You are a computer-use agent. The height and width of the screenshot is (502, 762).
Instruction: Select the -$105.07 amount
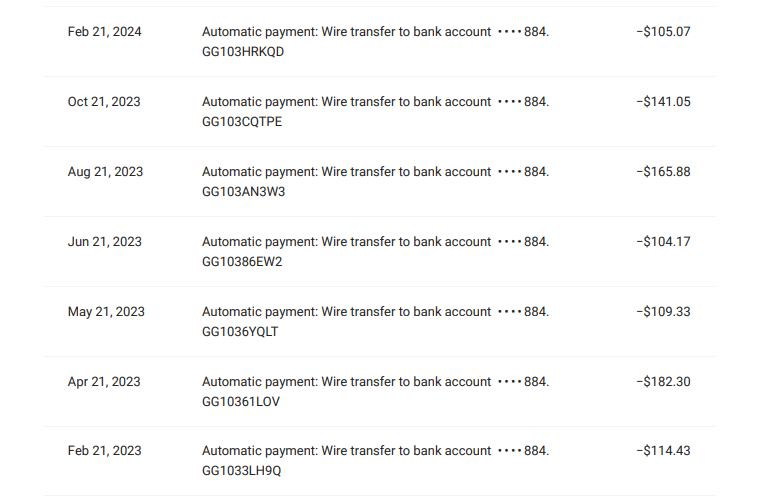[x=663, y=32]
